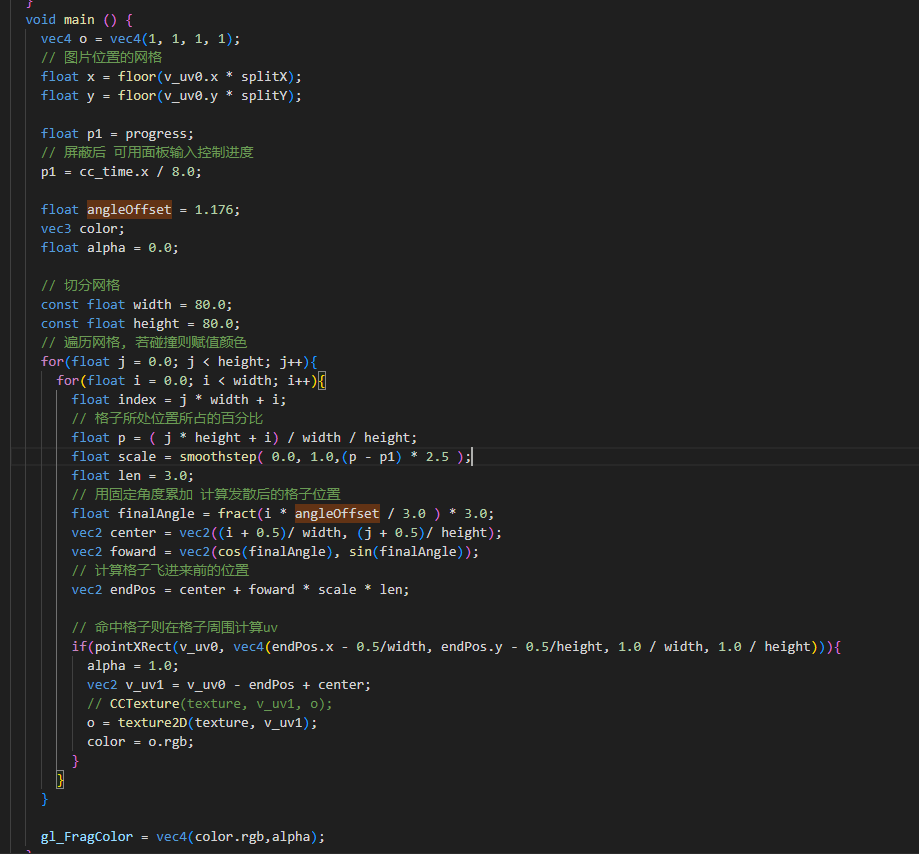Viewport: 919px width, 854px height.
Task: Click the line 'float p = ( j * height + i) / width / height;'
Action: [244, 438]
